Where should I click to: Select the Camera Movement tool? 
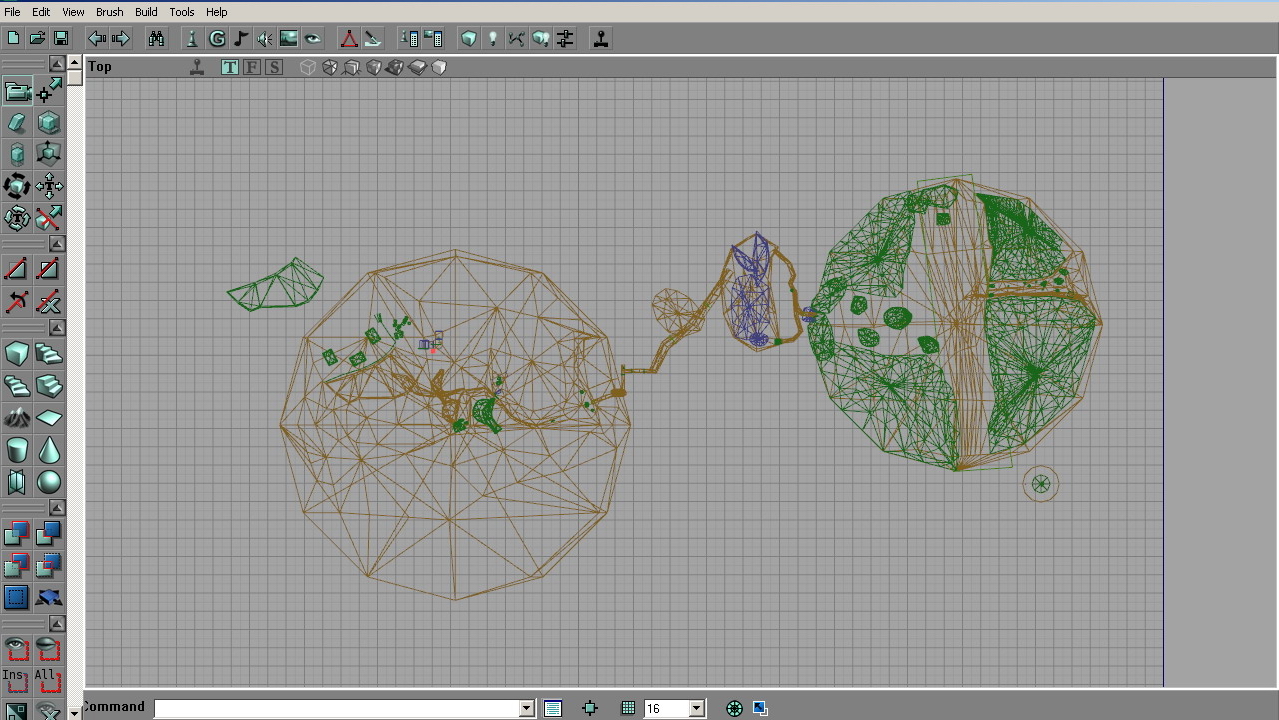pyautogui.click(x=17, y=92)
